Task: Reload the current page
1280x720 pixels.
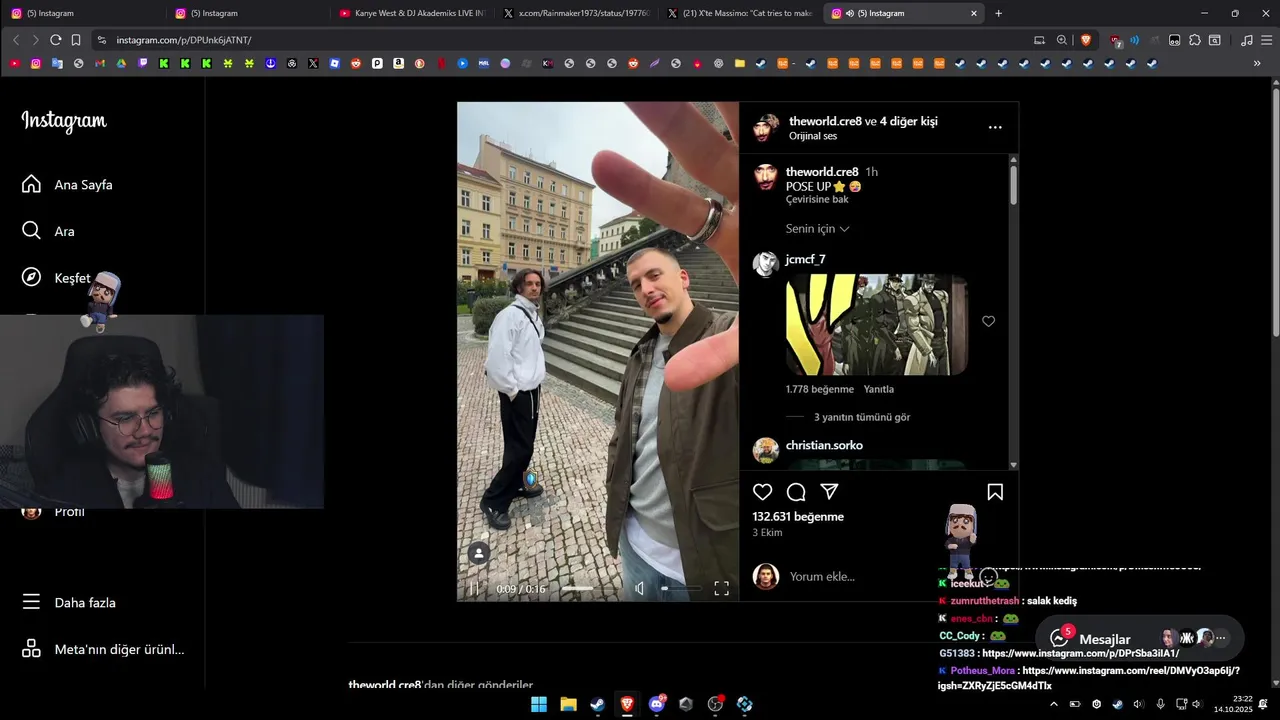Action: pos(56,40)
